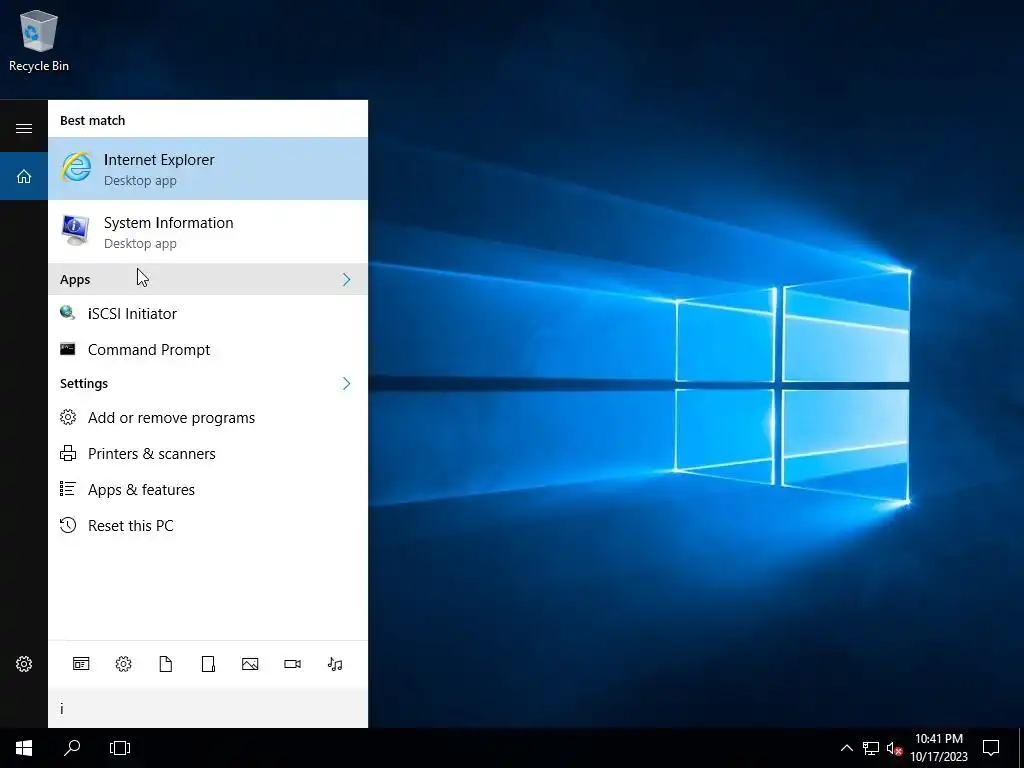Click the iSCSI Initiator globe icon

67,313
